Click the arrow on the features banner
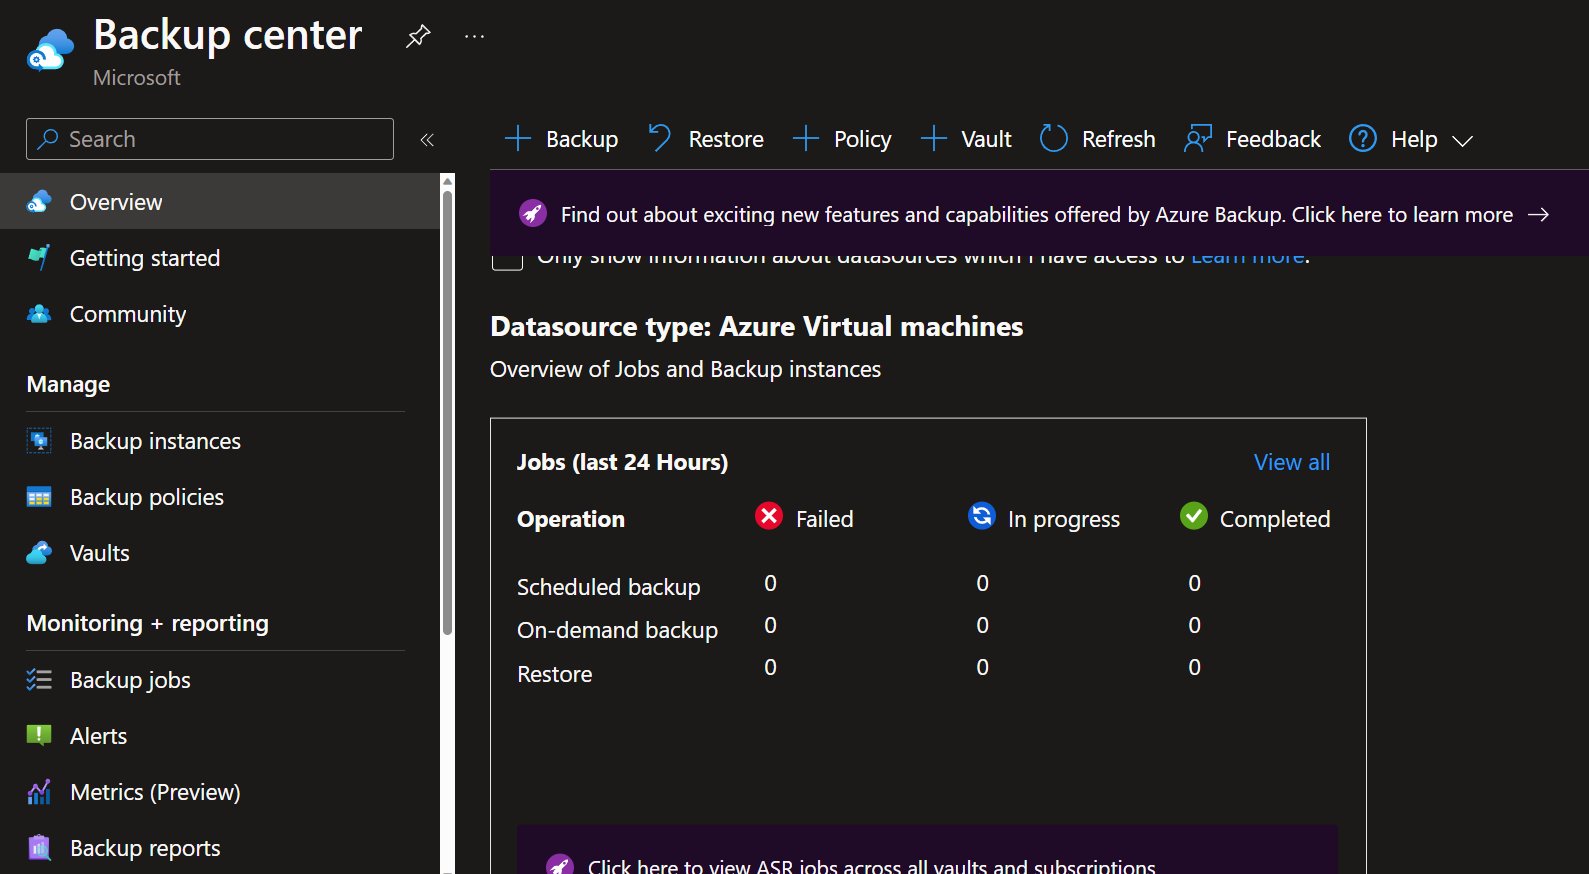The height and width of the screenshot is (874, 1589). pos(1538,214)
